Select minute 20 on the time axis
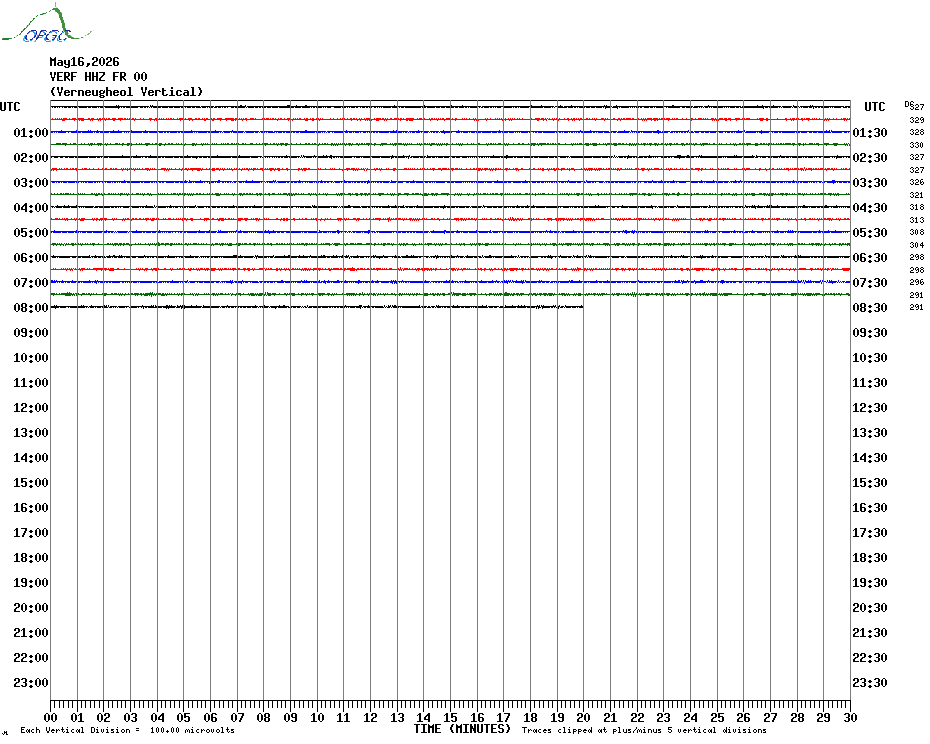Viewport: 930px width, 744px height. pos(584,717)
